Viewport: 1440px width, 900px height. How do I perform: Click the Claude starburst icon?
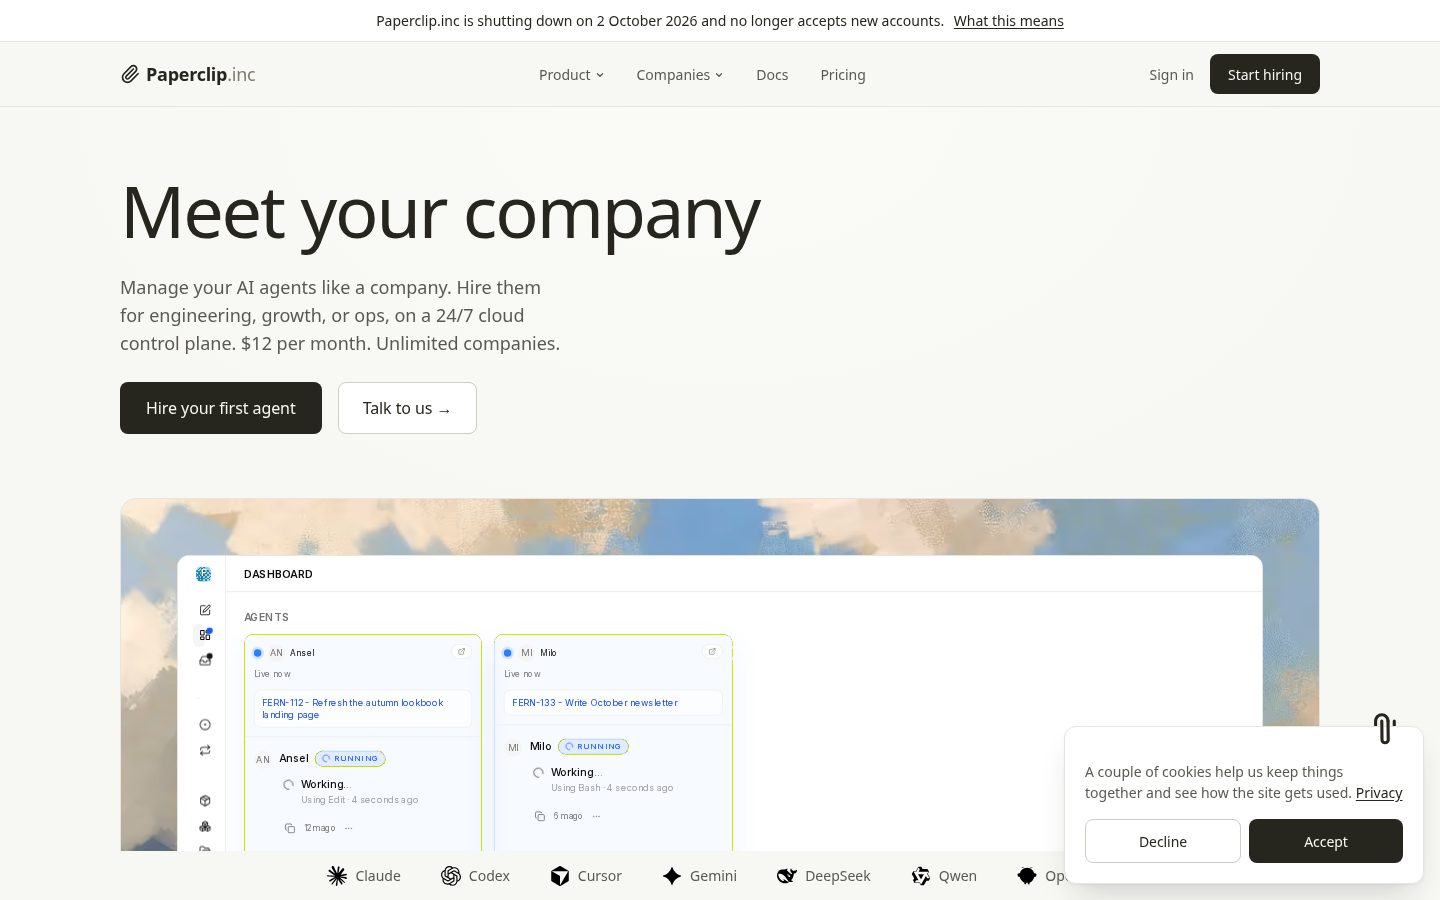pos(337,876)
